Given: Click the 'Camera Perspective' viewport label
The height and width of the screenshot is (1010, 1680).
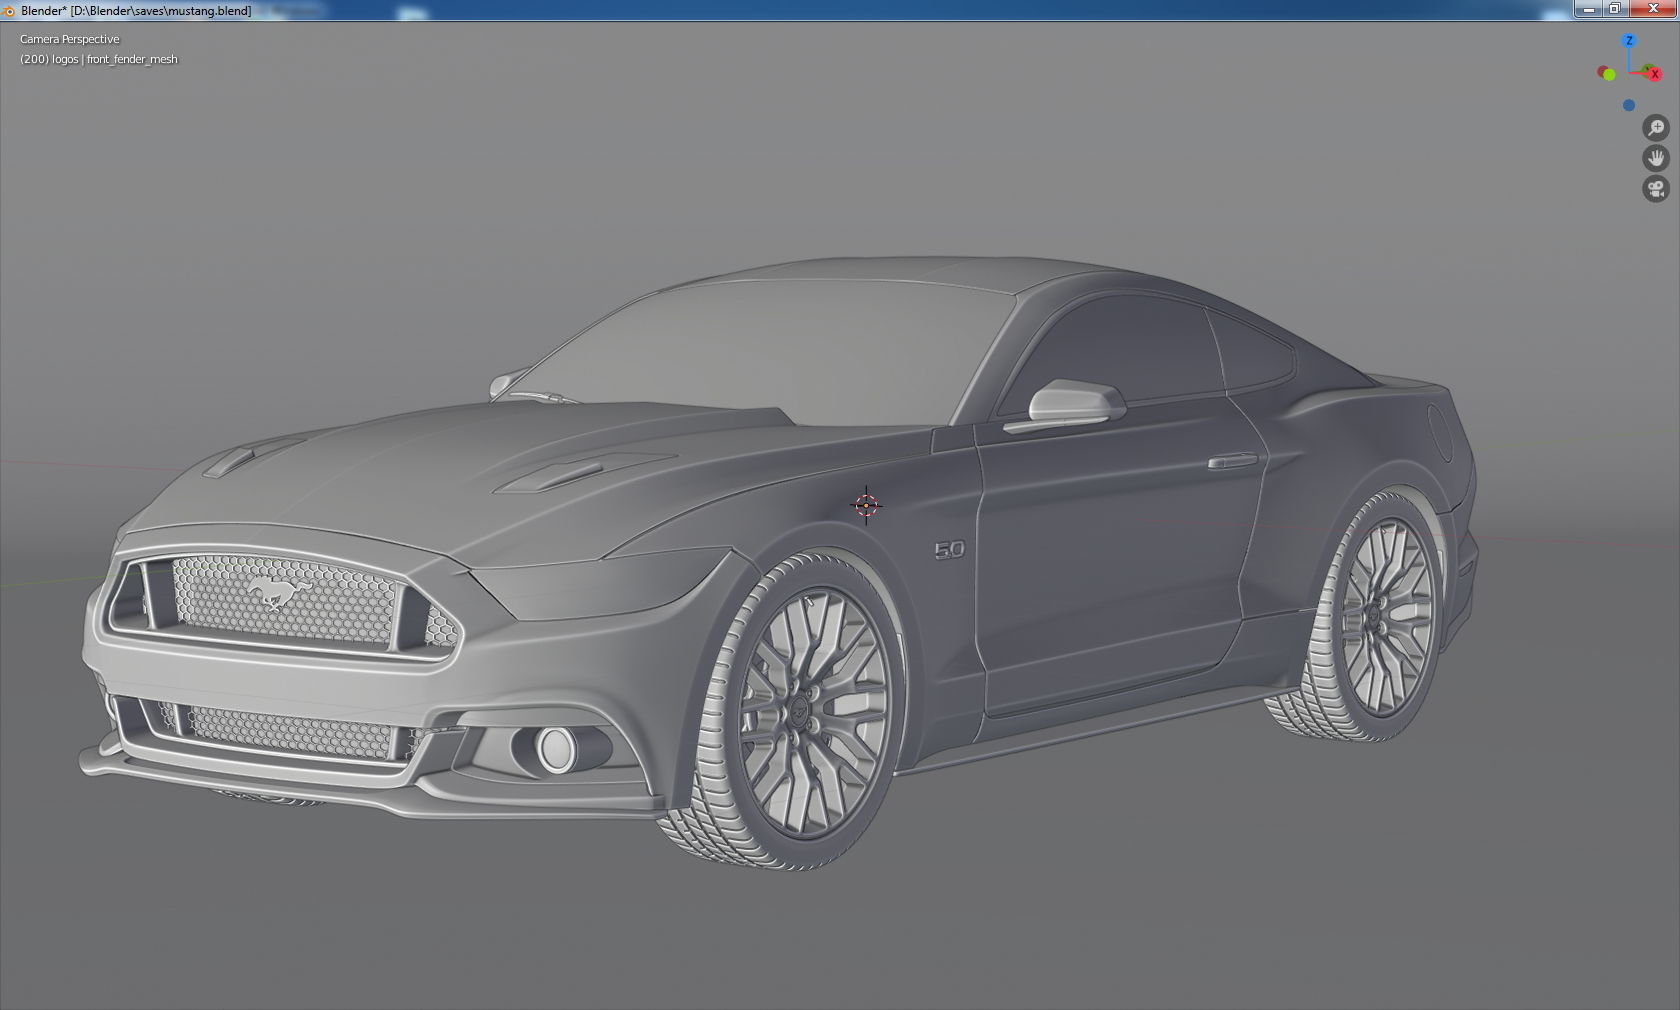Looking at the screenshot, I should tap(69, 39).
